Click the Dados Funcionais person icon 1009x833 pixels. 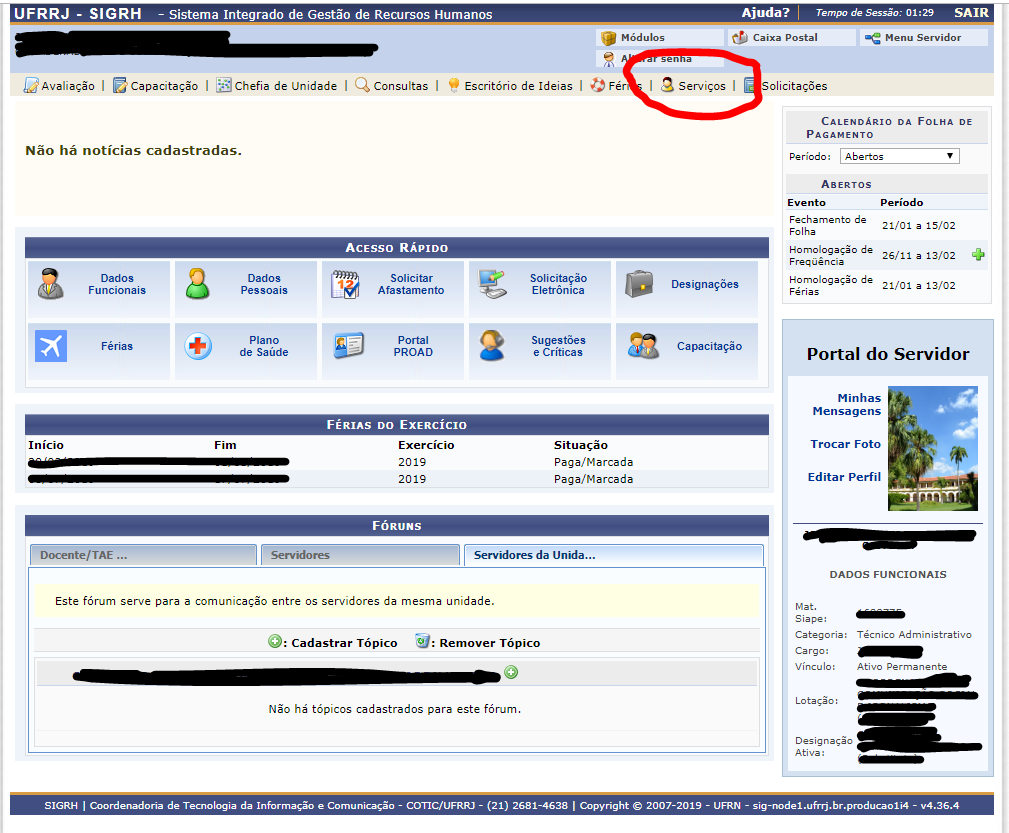[x=51, y=285]
